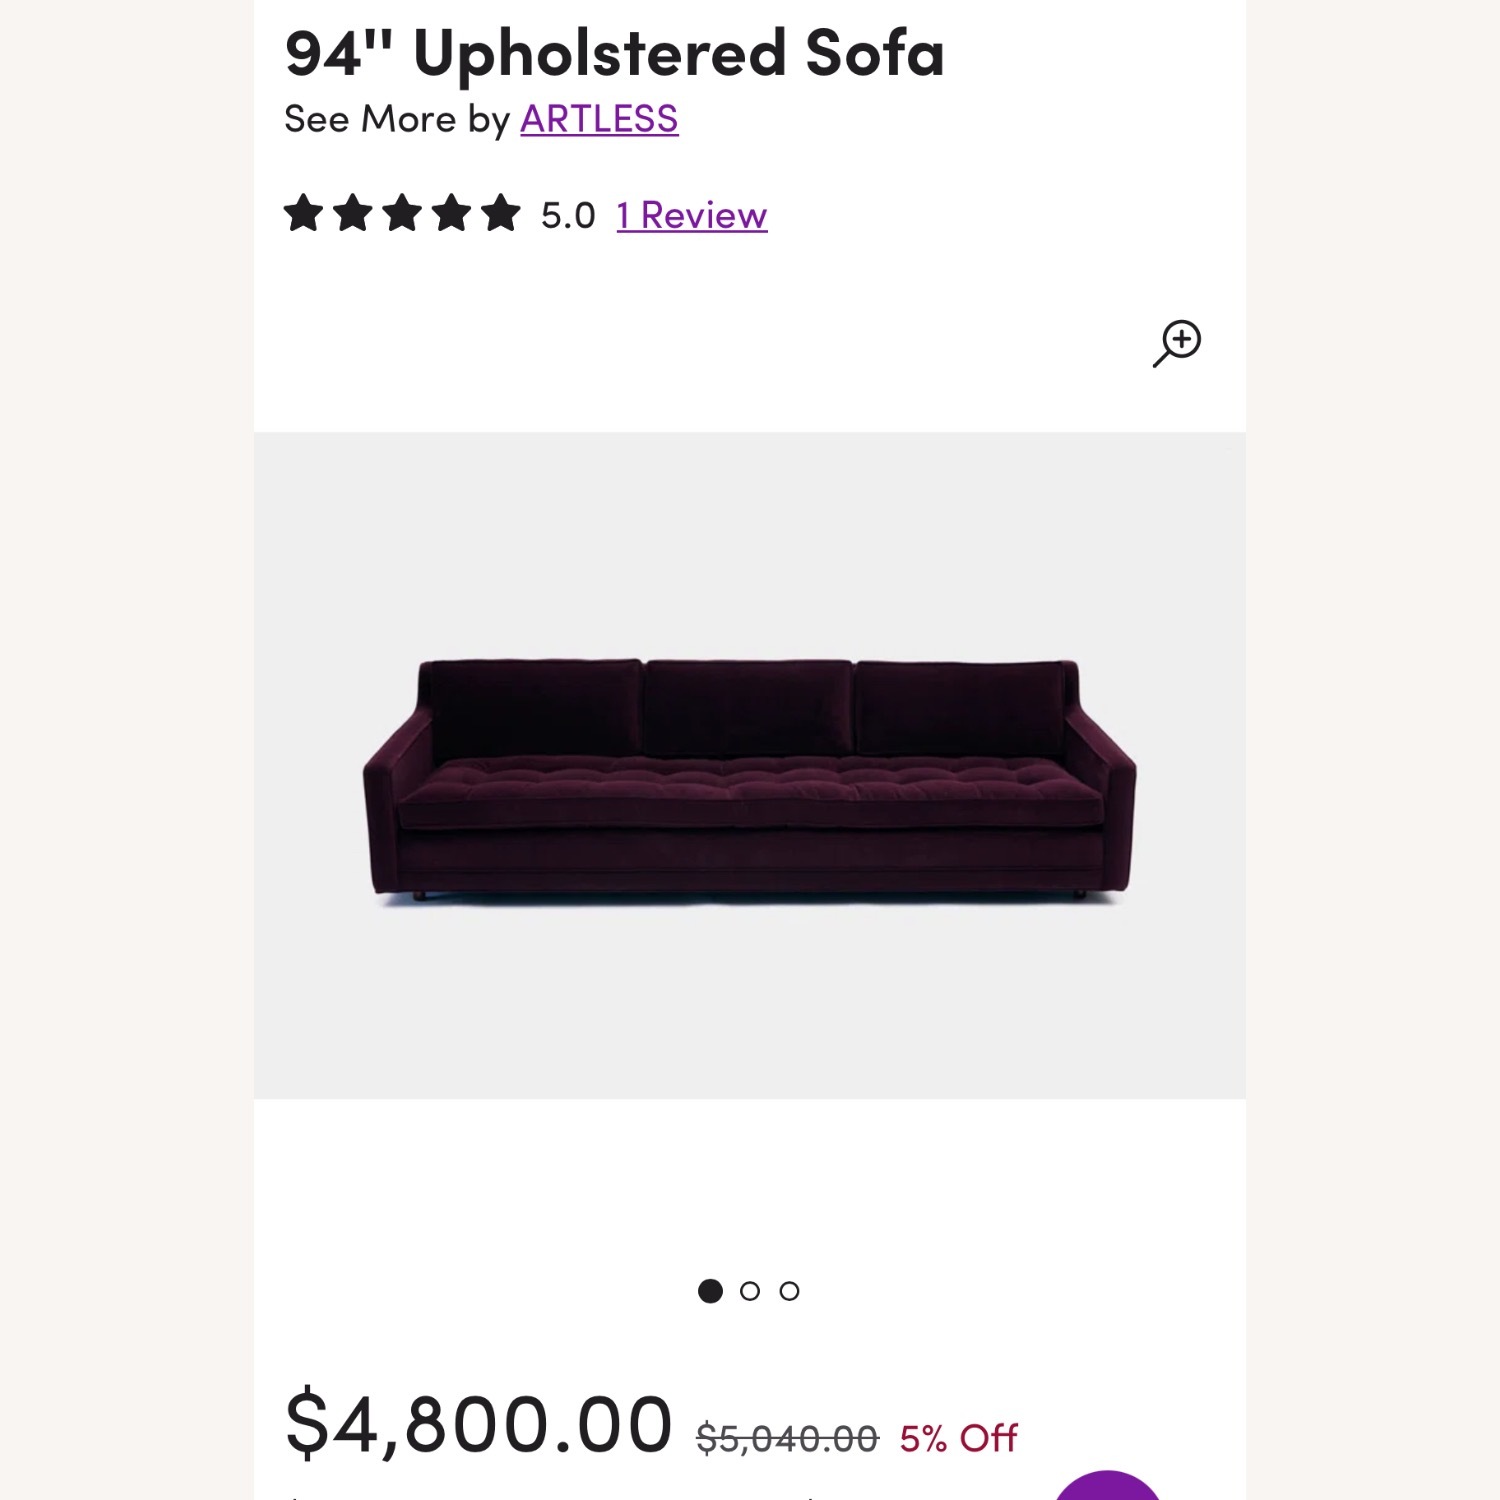Click the second rating star

click(x=353, y=214)
